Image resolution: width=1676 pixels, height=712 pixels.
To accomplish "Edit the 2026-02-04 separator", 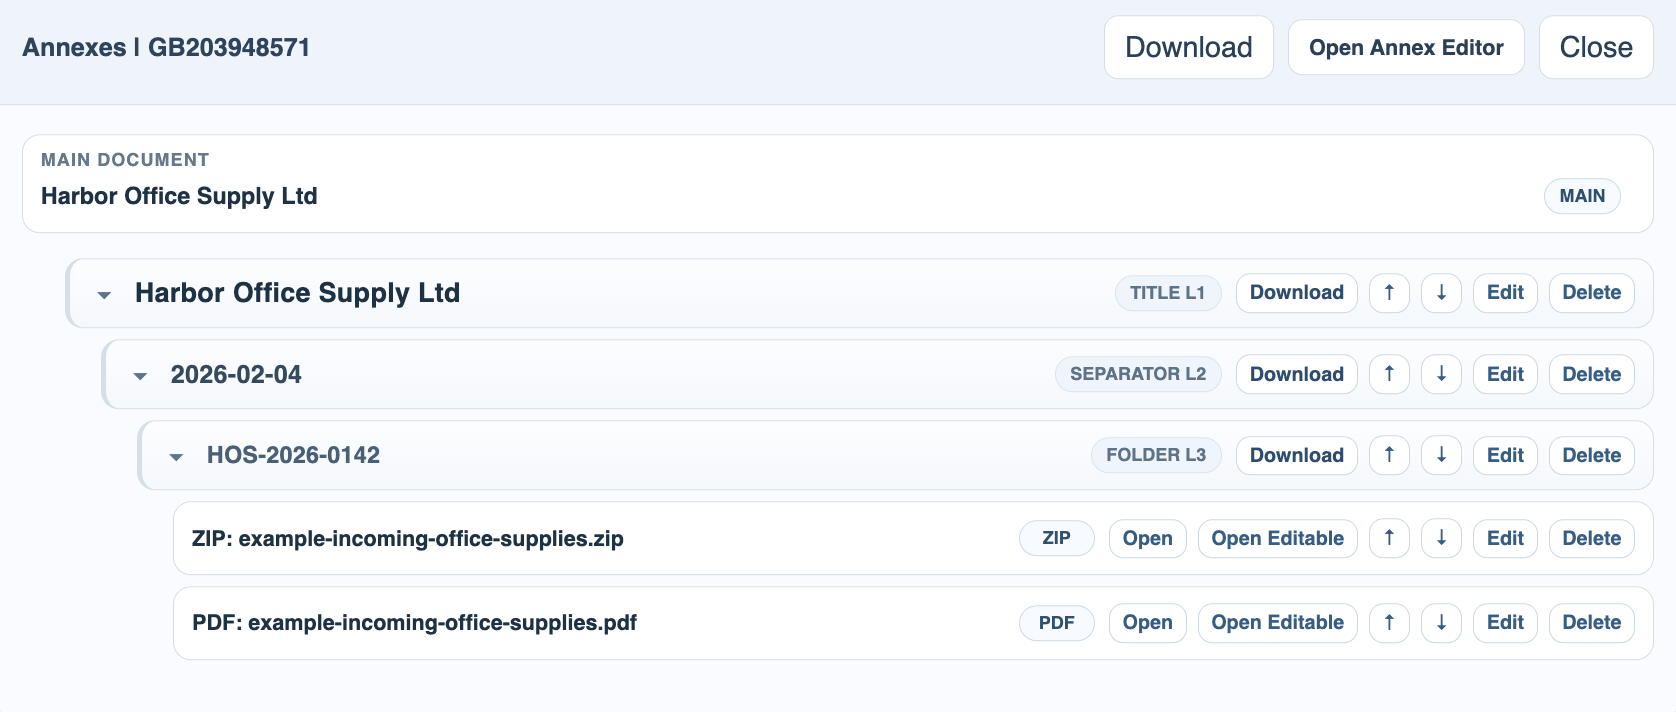I will 1505,374.
